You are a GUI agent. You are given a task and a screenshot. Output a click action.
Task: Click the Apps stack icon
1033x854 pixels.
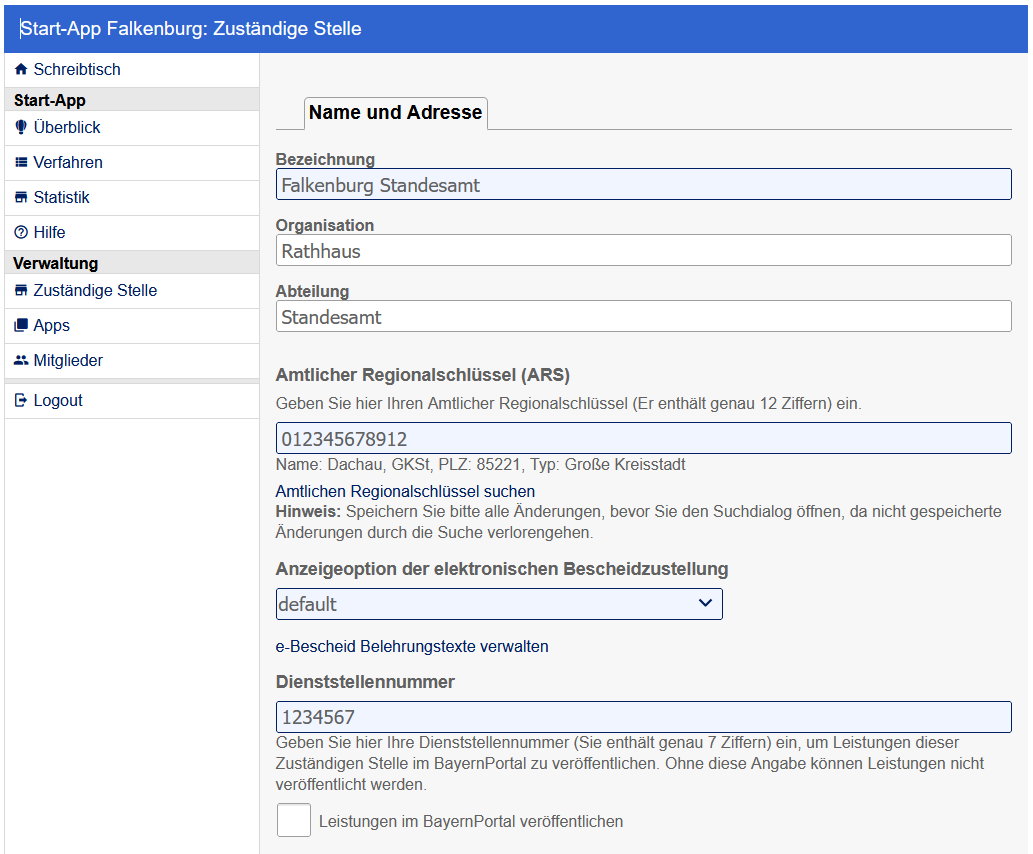pyautogui.click(x=21, y=326)
